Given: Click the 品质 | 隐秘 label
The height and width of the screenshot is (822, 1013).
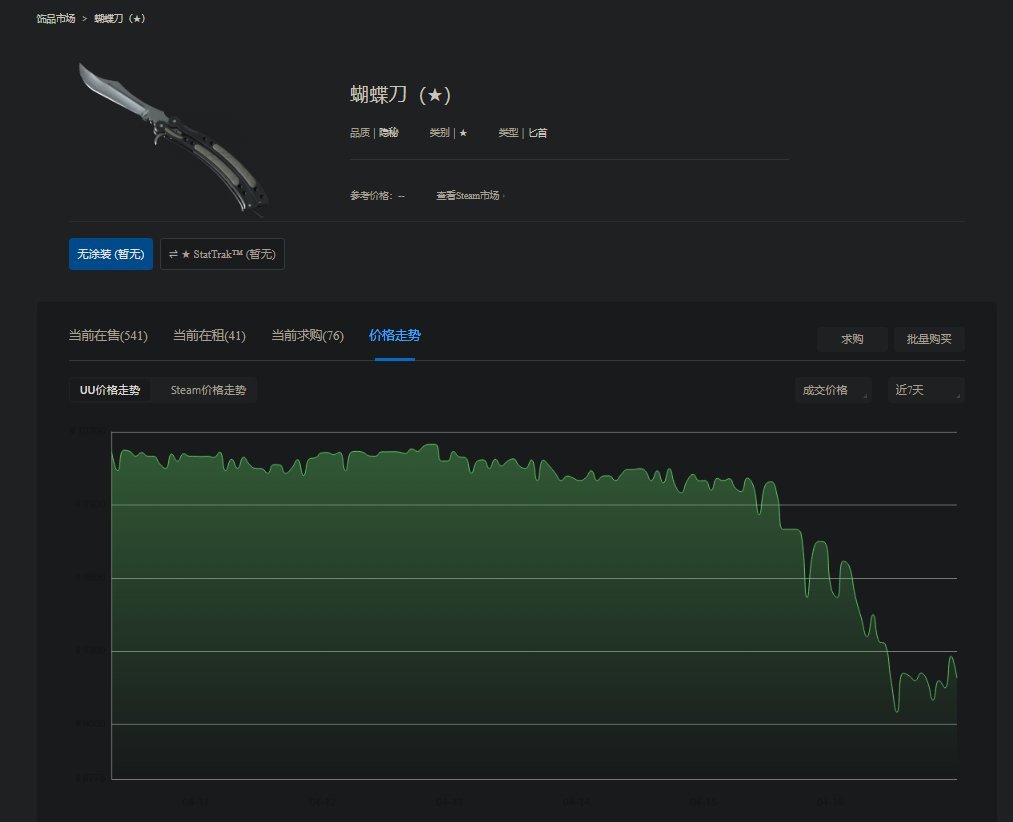Looking at the screenshot, I should tap(374, 132).
